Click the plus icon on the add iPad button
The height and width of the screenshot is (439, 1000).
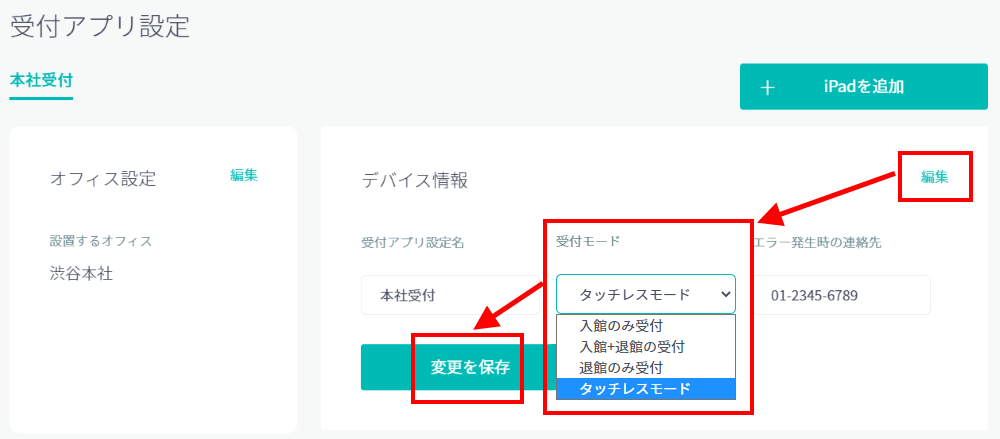click(x=768, y=87)
